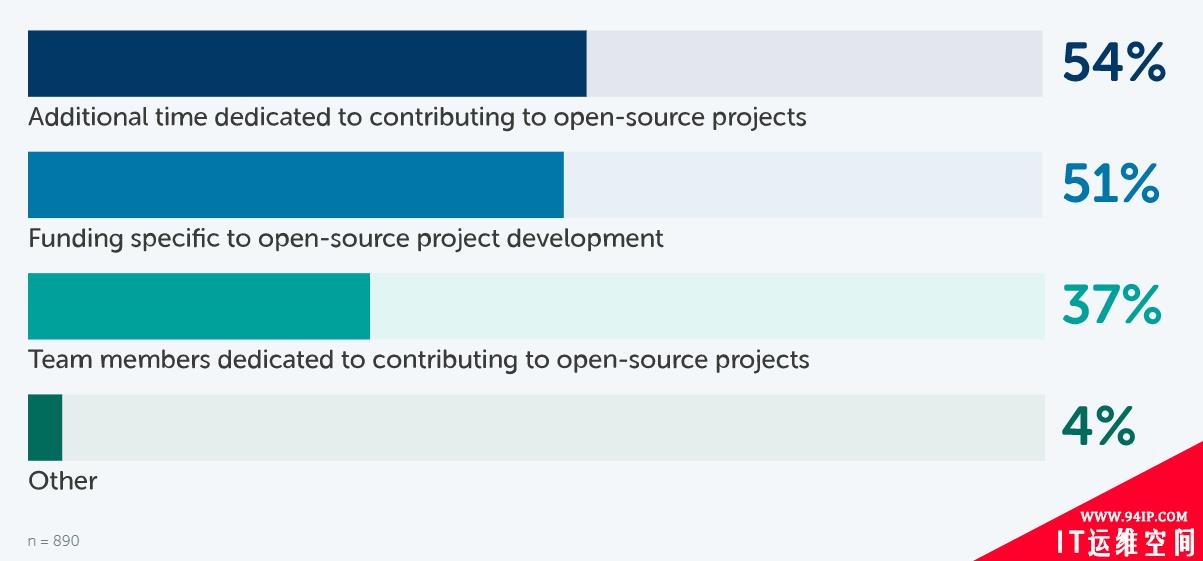Click empty track of 4% bar
Image resolution: width=1203 pixels, height=561 pixels.
[x=552, y=427]
